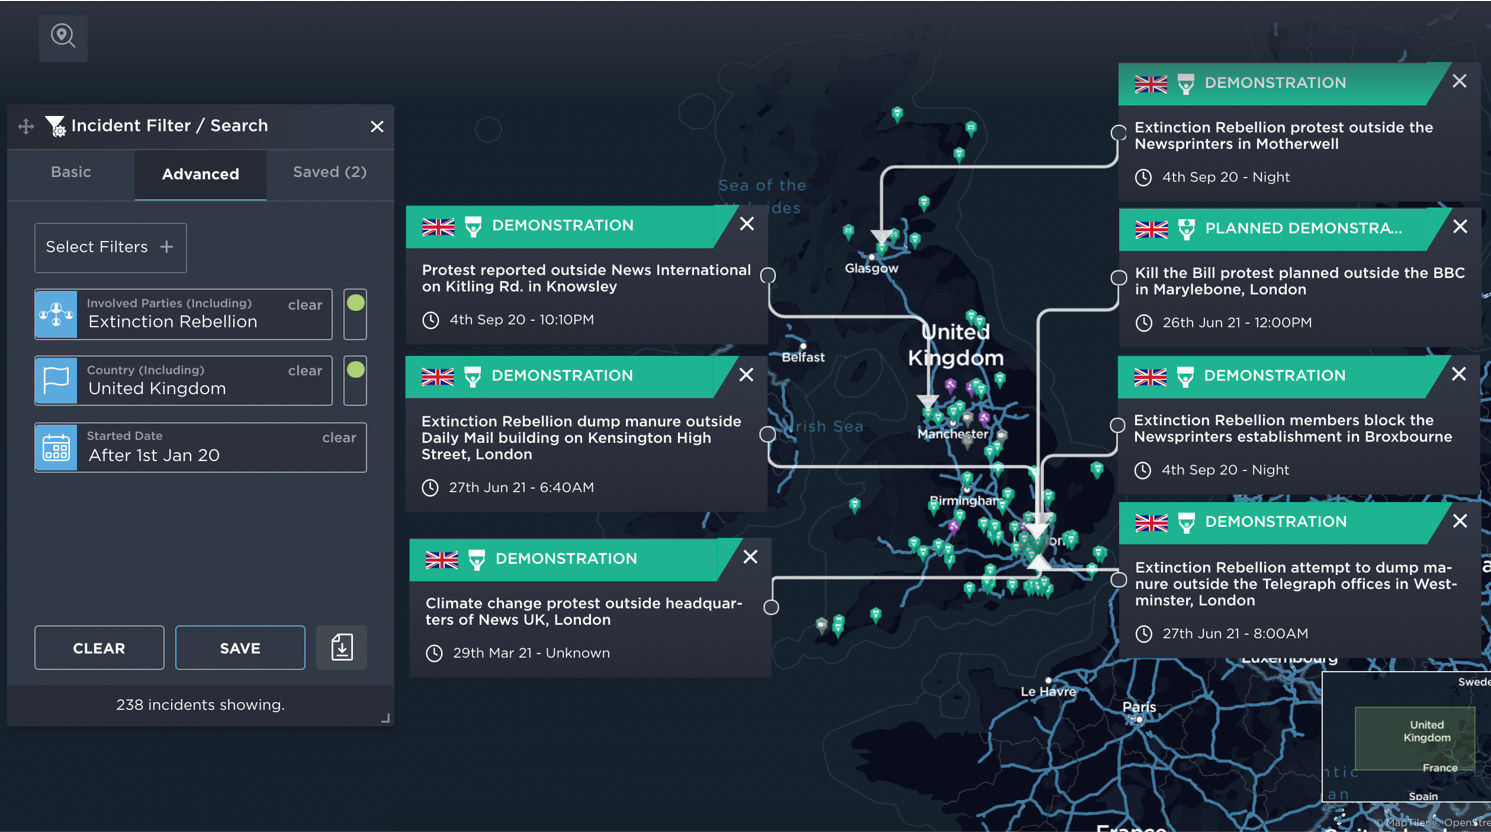1491x832 pixels.
Task: Click the UK flag on Motherwell protest card
Action: (x=1151, y=84)
